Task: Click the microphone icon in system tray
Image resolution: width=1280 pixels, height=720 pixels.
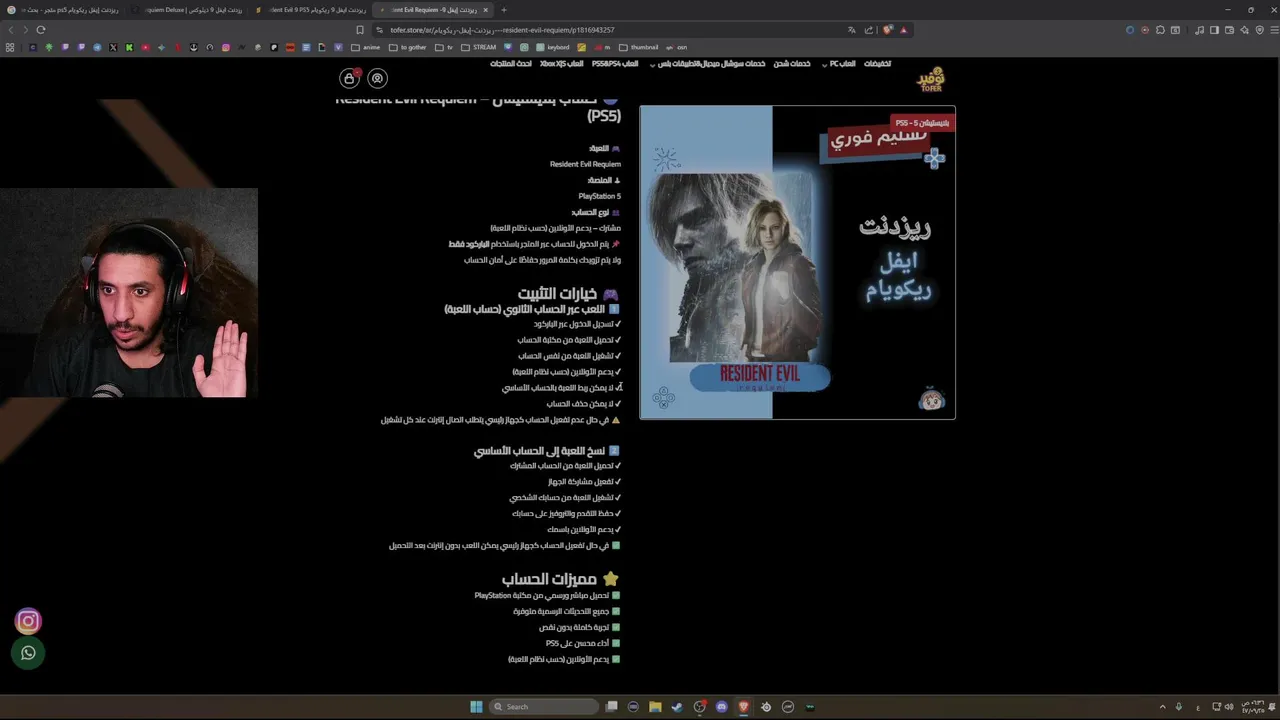Action: (1179, 707)
